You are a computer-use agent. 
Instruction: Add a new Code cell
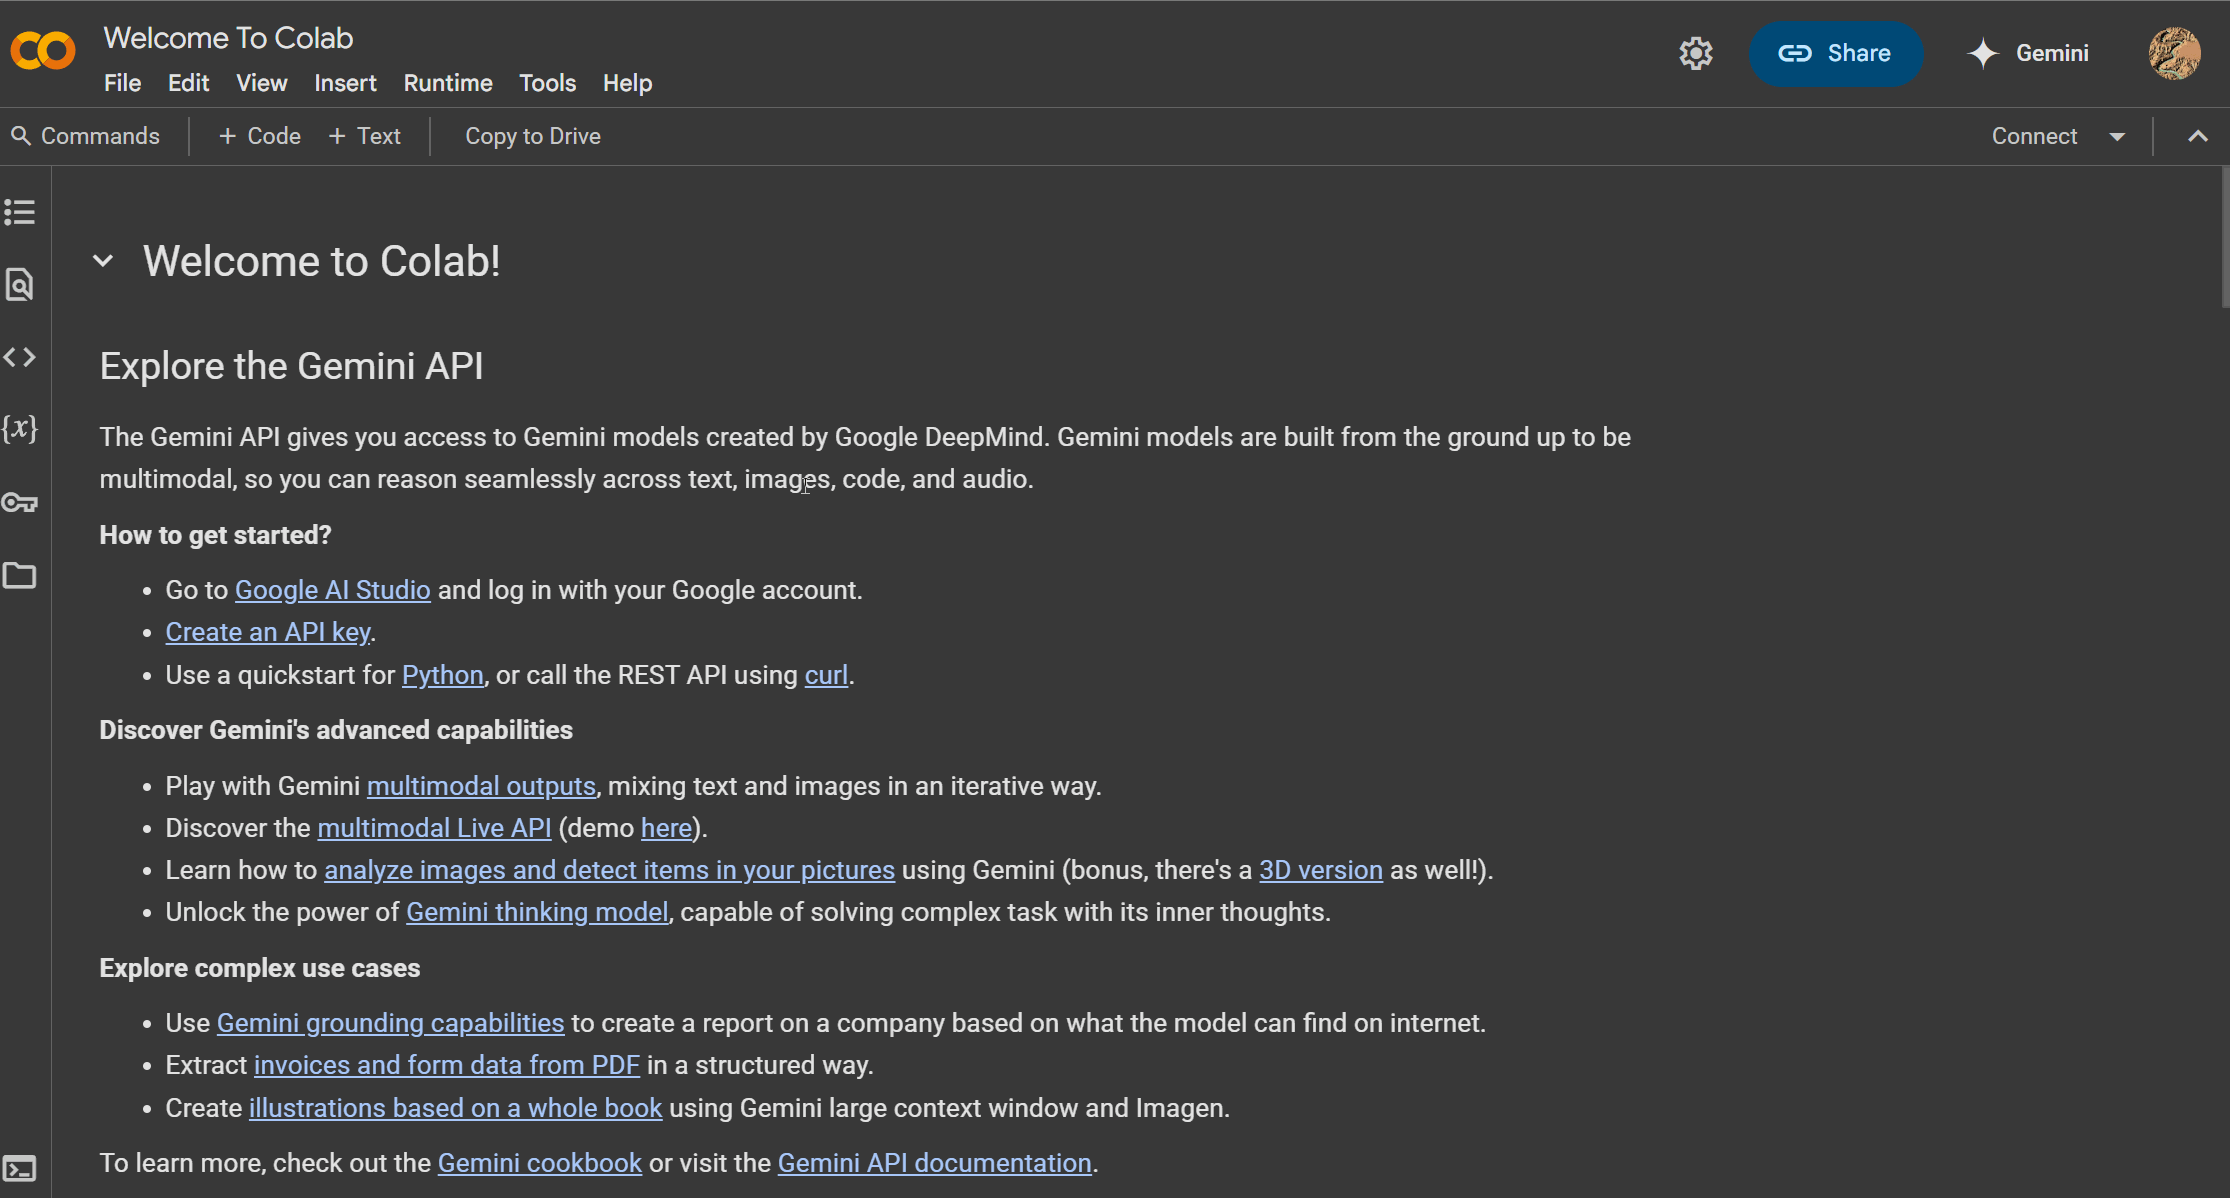coord(260,136)
